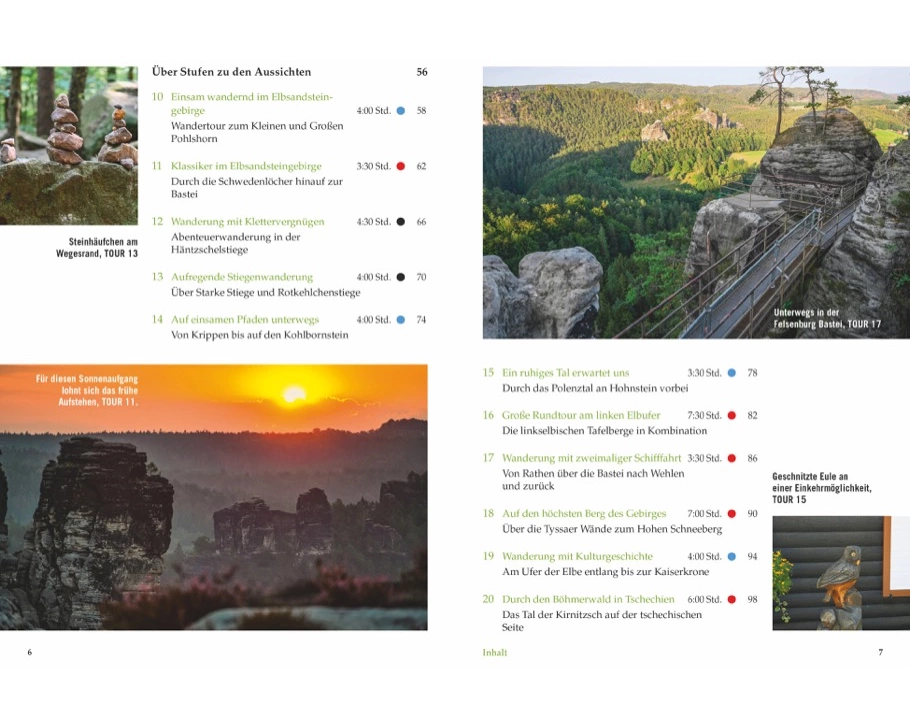The height and width of the screenshot is (728, 910).
Task: Click the black dot beside Wanderung mit Klettervergnügen
Action: [400, 222]
